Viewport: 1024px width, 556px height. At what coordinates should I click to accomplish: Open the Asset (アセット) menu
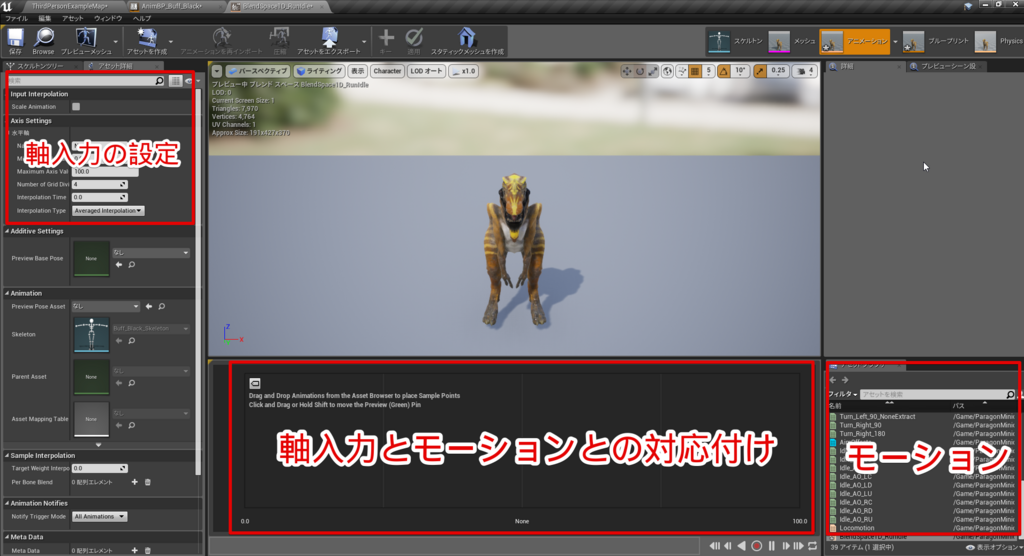coord(72,18)
